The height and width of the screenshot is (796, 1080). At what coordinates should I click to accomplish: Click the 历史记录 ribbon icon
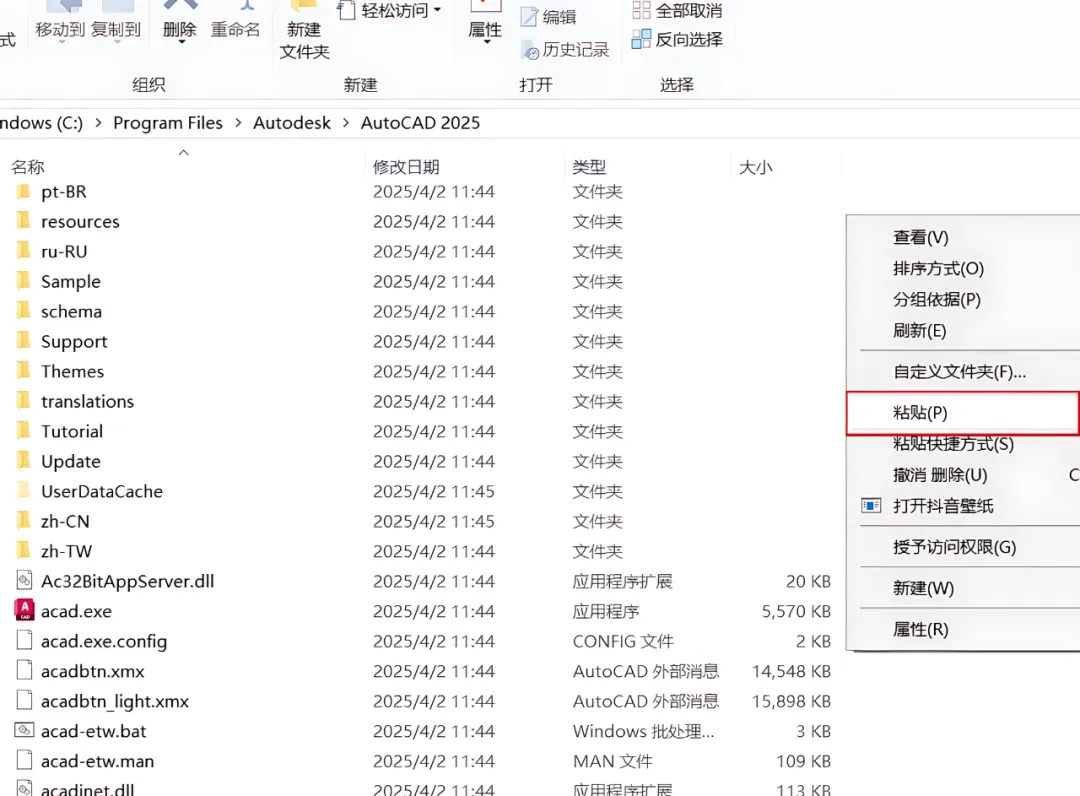[x=530, y=50]
